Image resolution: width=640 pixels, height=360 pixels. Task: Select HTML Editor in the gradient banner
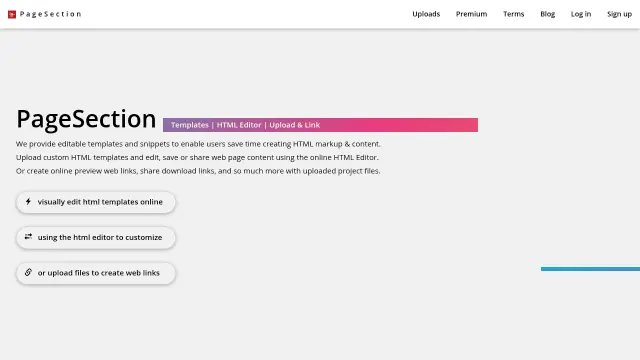coord(239,125)
